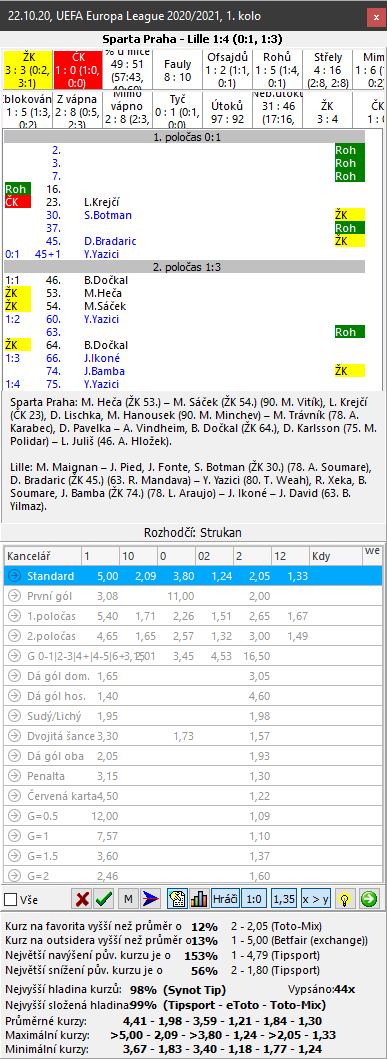Viewport: 387px width, 1059px height.
Task: Click the red X toolbar icon
Action: tap(81, 900)
